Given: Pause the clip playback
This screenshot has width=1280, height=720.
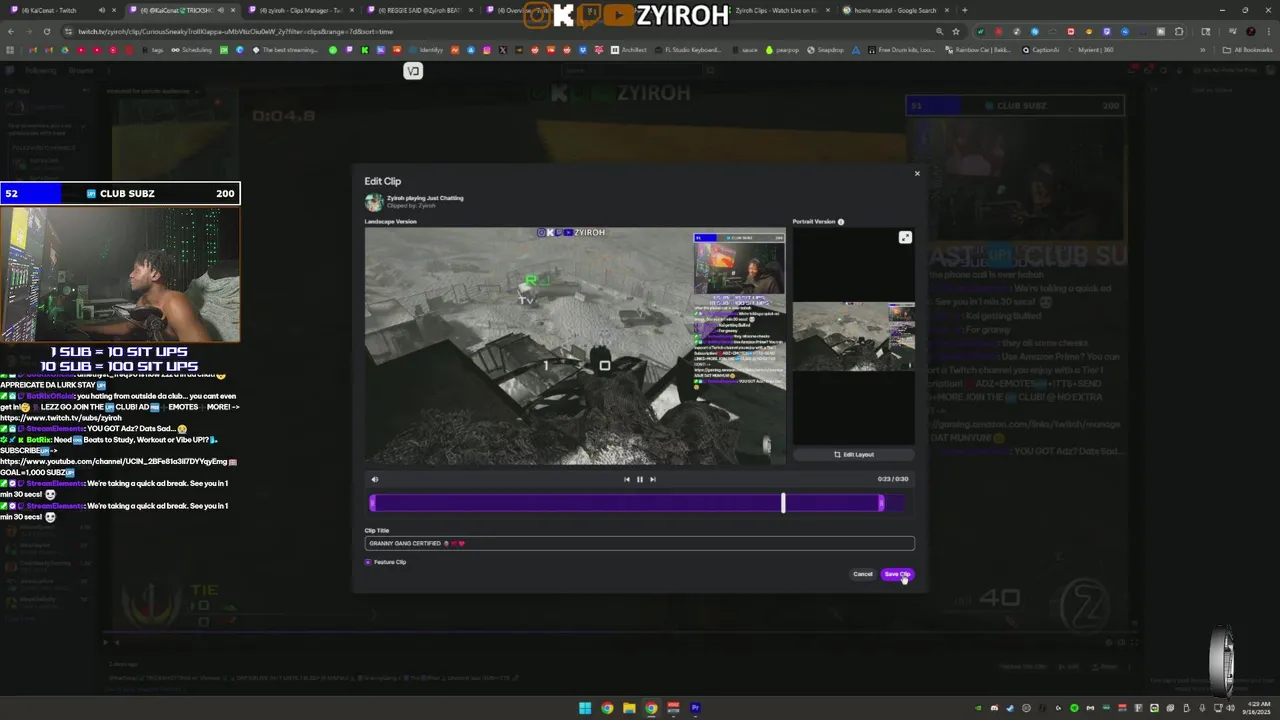Looking at the screenshot, I should click(x=640, y=479).
